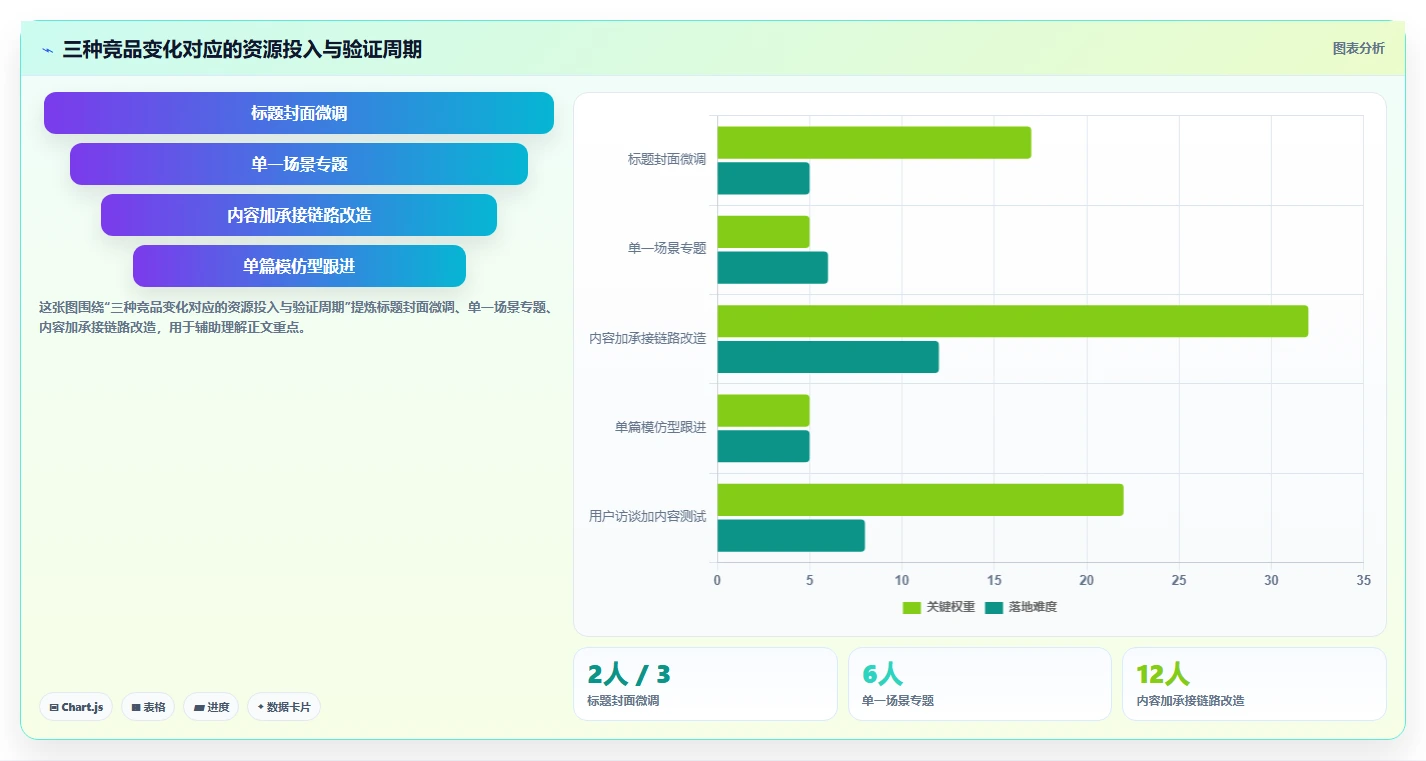Open the 2人 / 3 stat card
This screenshot has width=1426, height=761.
[705, 684]
